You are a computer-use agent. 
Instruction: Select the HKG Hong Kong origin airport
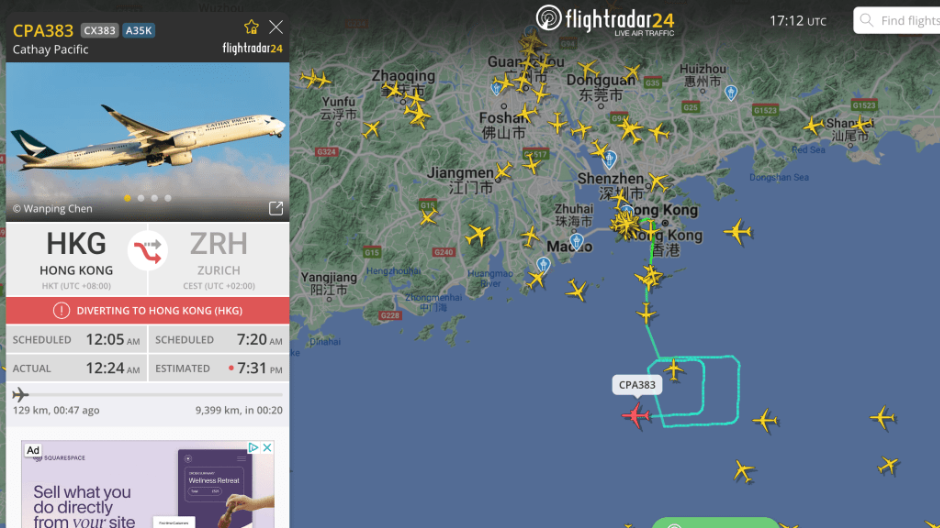pos(76,259)
